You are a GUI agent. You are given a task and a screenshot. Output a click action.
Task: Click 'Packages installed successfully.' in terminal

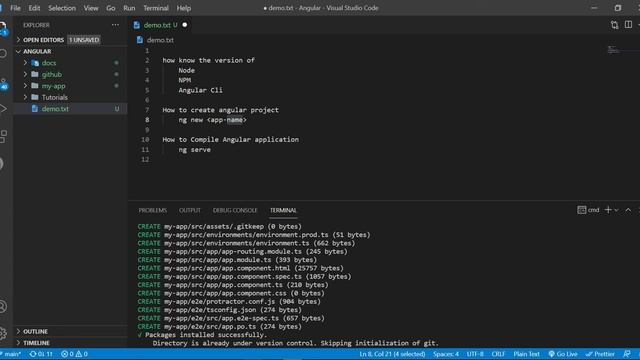206,335
